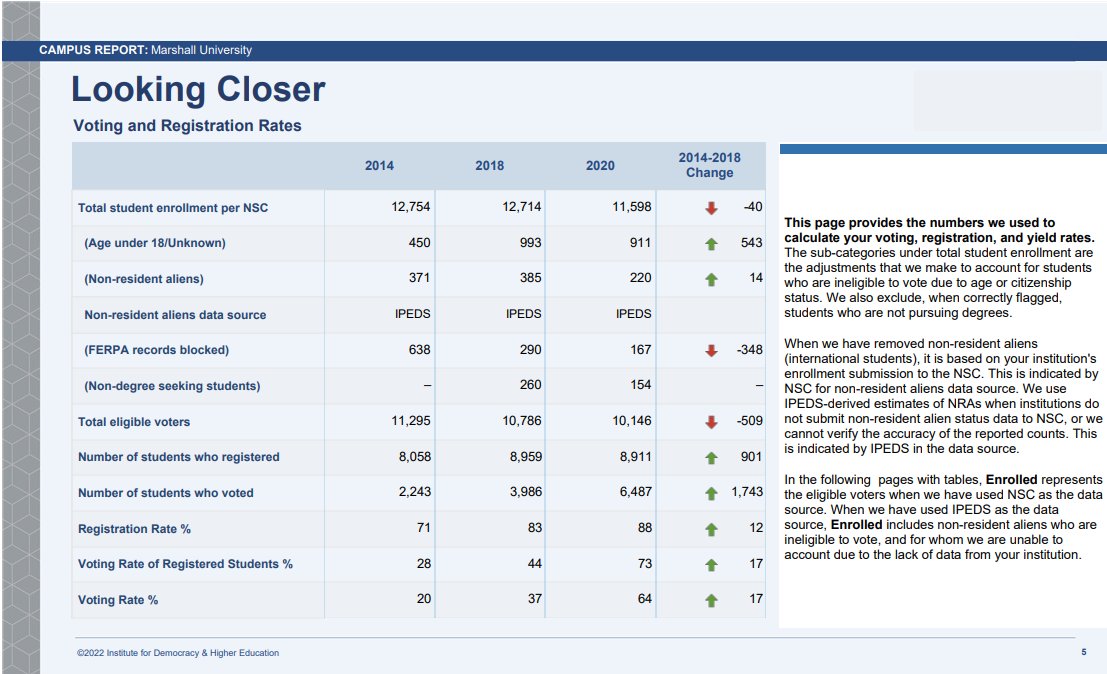Click the 10,146 eligible voters value for 2020
Viewport: 1107px width, 674px height.
click(x=632, y=421)
